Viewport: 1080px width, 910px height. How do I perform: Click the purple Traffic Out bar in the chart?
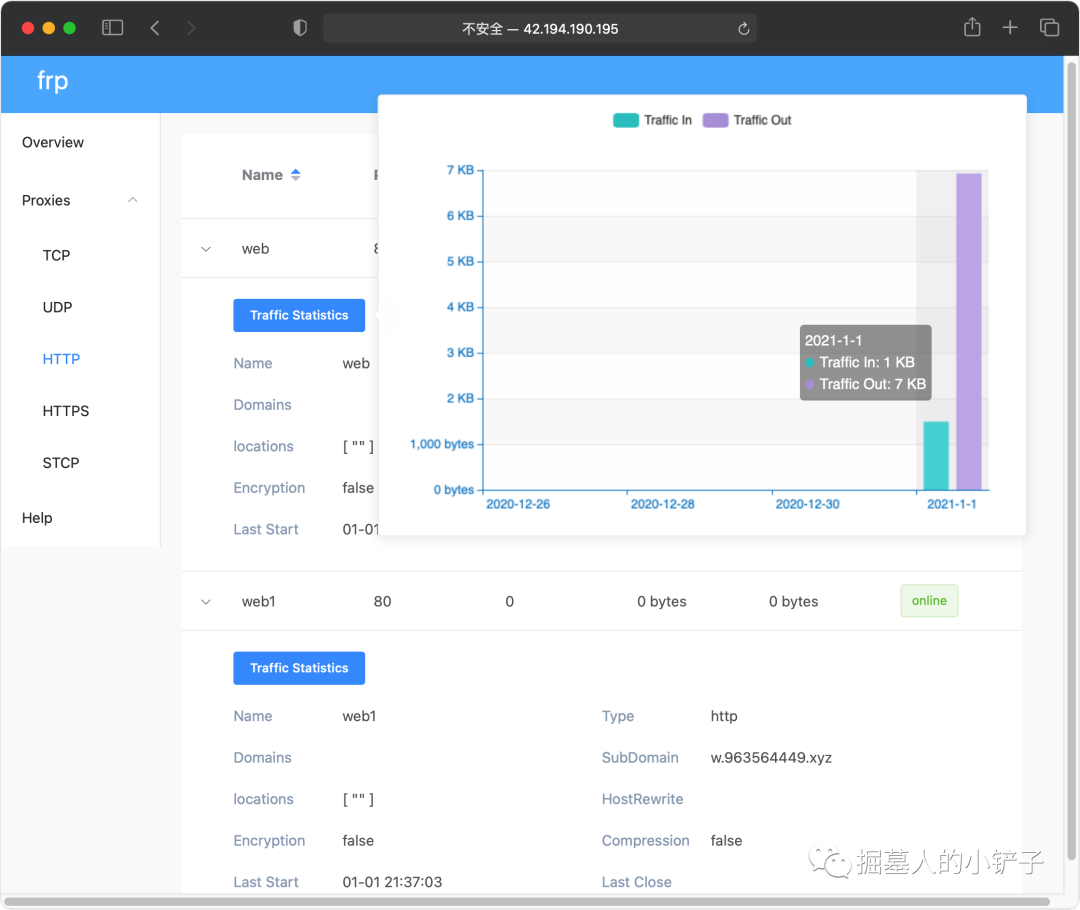click(968, 332)
